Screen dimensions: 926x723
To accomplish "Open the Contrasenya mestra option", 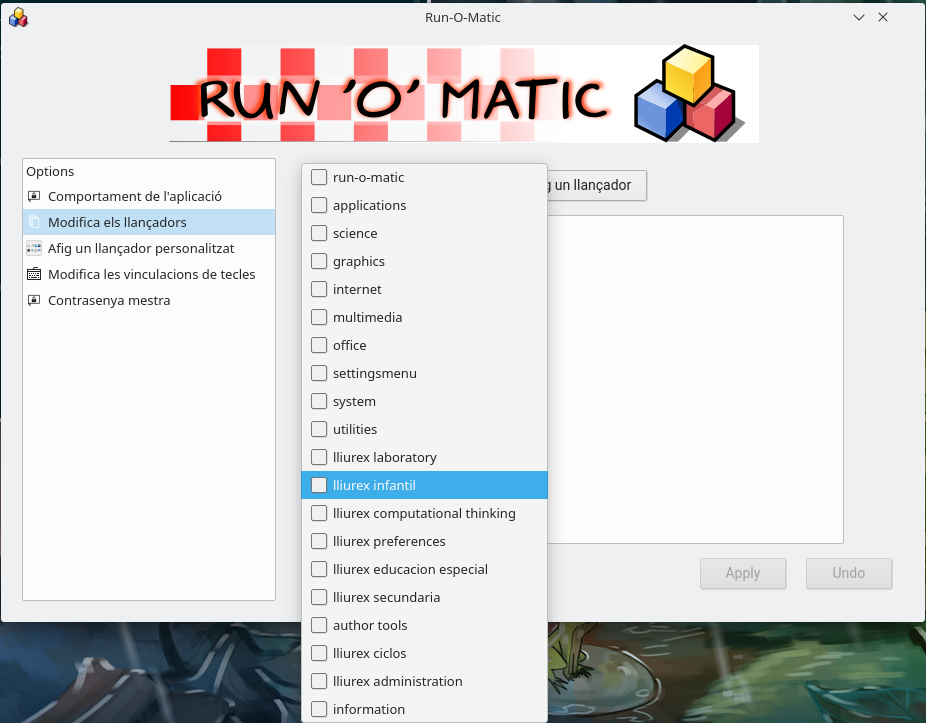I will 149,300.
